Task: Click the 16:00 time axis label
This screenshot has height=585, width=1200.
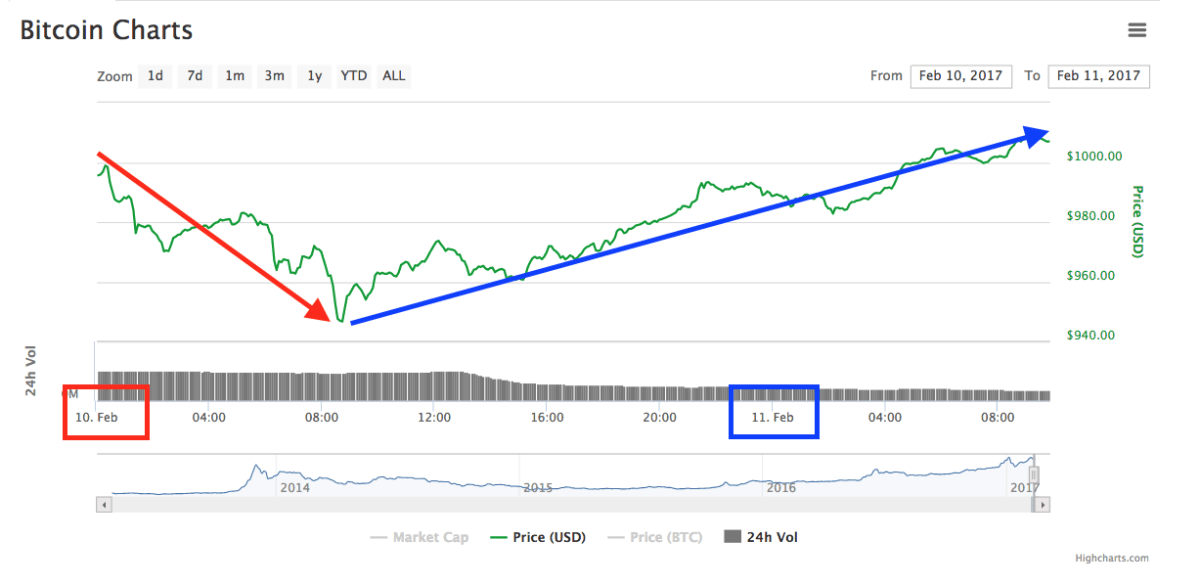Action: coord(547,417)
